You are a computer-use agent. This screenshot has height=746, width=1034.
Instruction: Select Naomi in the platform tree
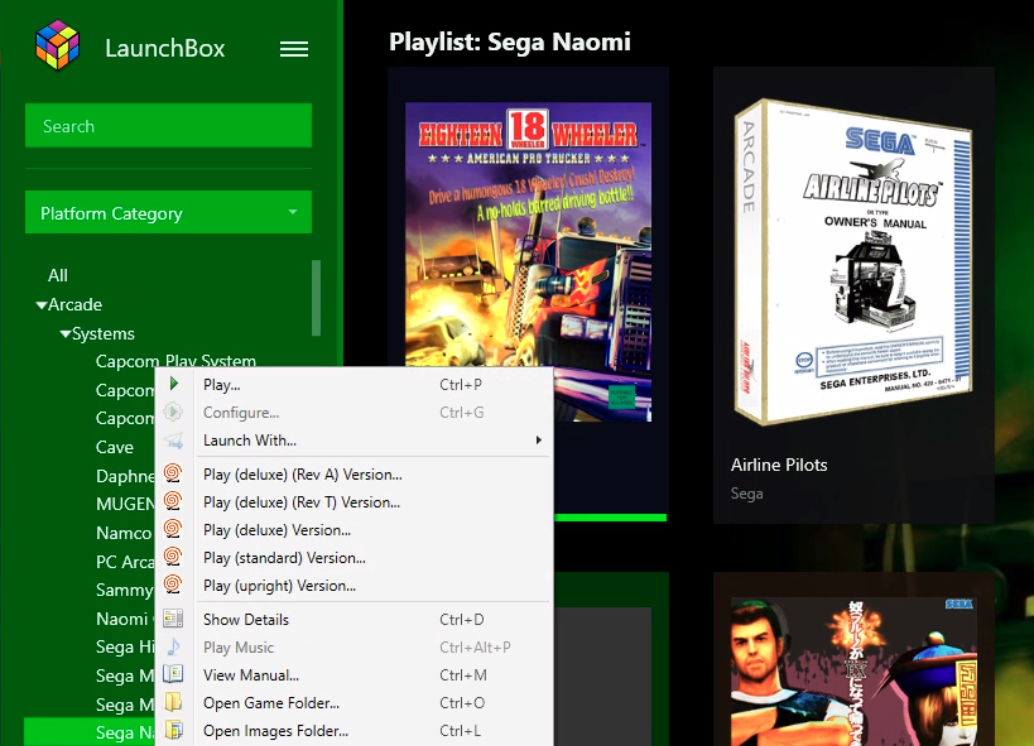pos(122,619)
